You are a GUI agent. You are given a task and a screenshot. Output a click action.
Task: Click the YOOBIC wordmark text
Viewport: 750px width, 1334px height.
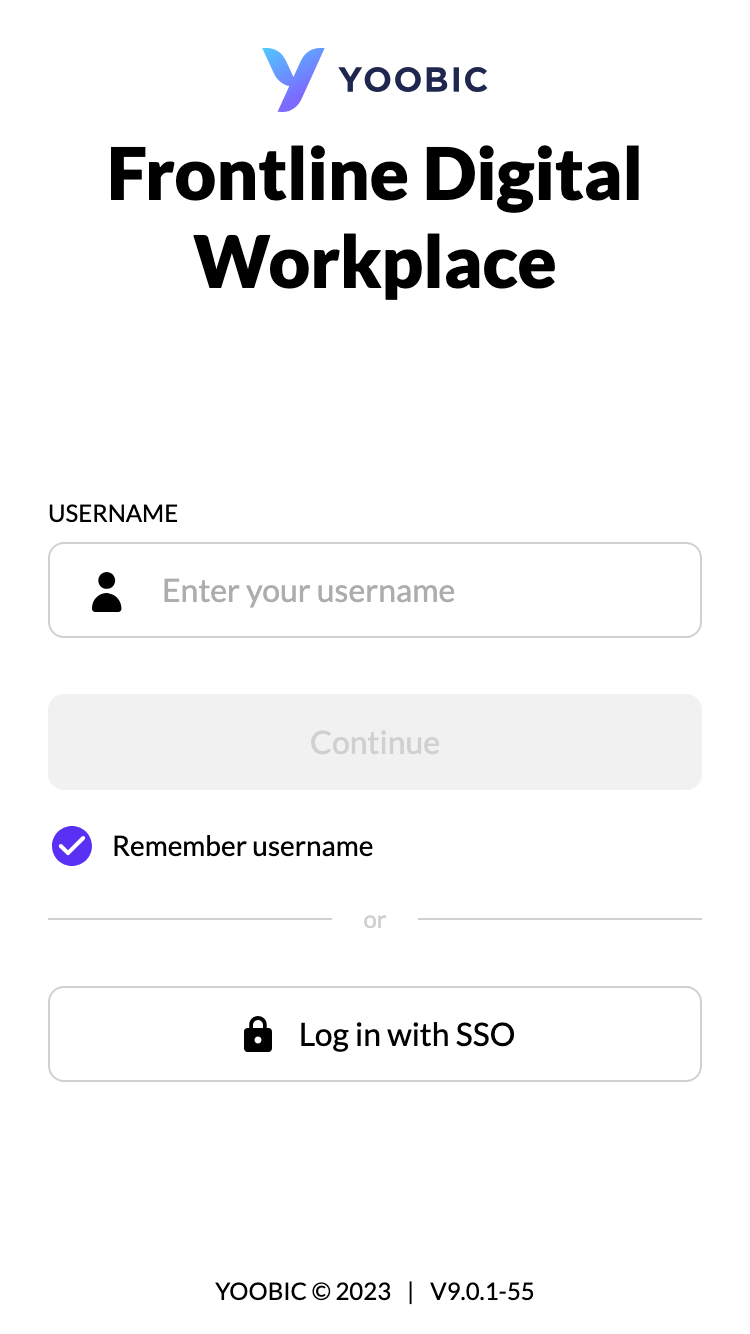(413, 80)
